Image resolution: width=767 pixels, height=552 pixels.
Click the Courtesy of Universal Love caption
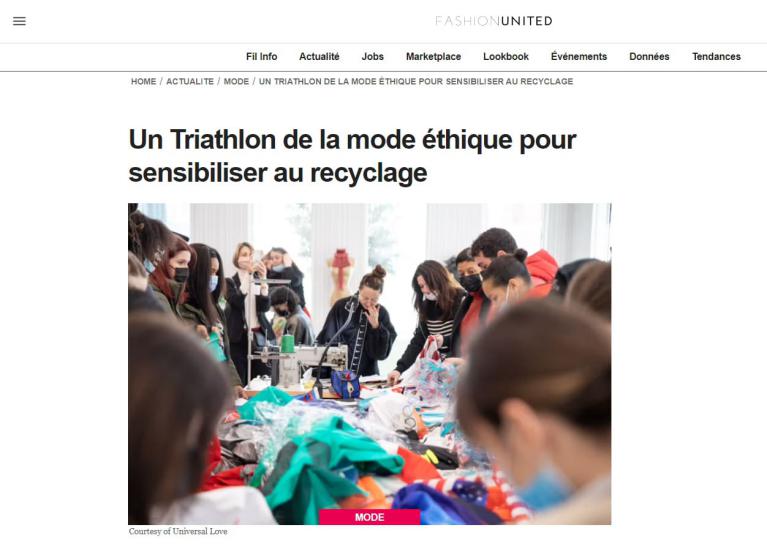178,531
